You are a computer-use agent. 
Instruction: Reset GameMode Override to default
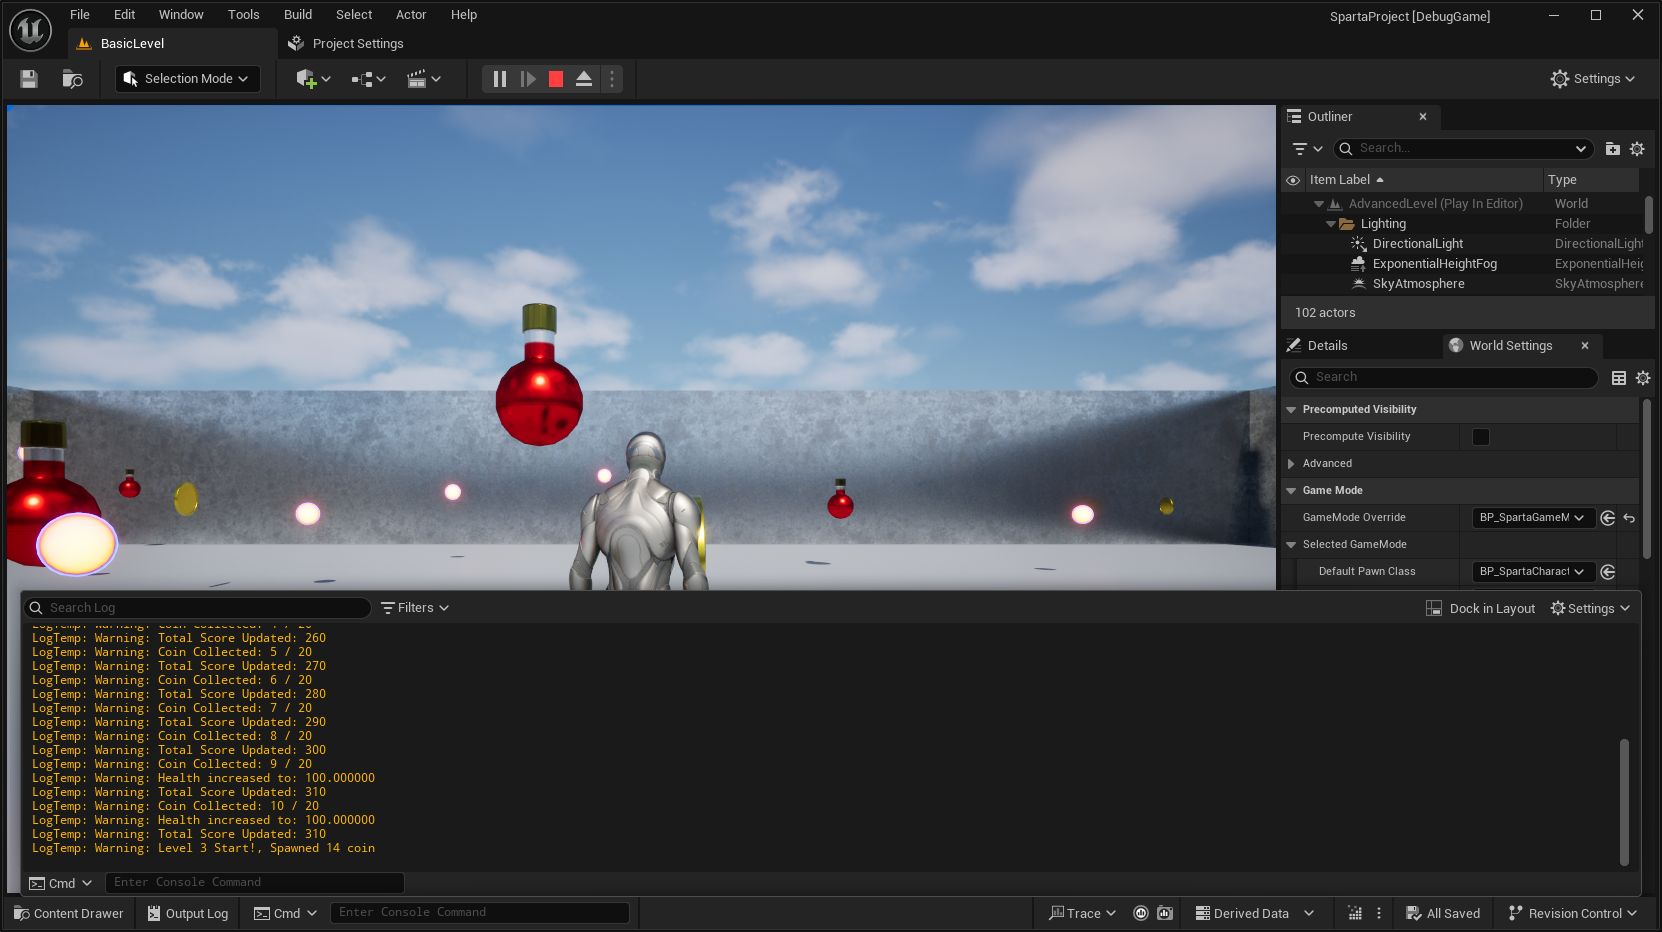tap(1630, 518)
